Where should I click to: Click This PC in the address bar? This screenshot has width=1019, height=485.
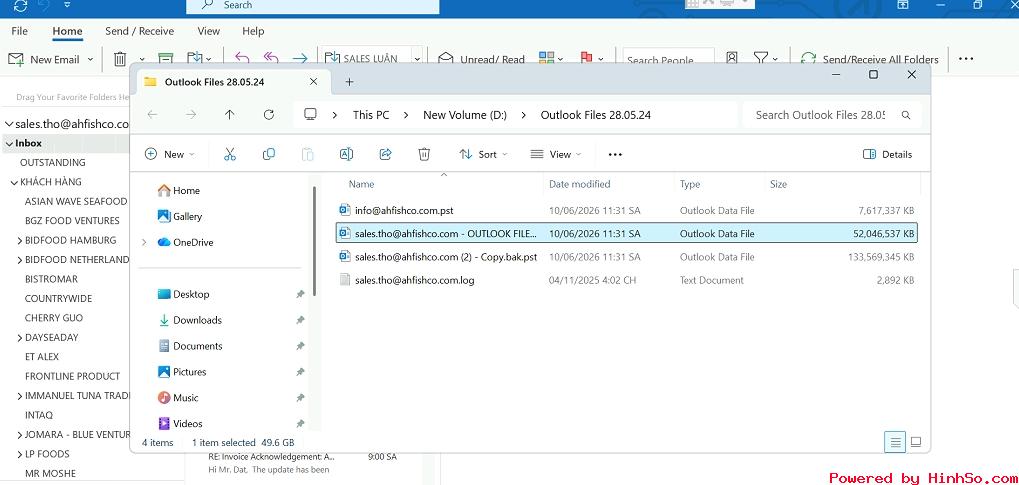tap(371, 115)
